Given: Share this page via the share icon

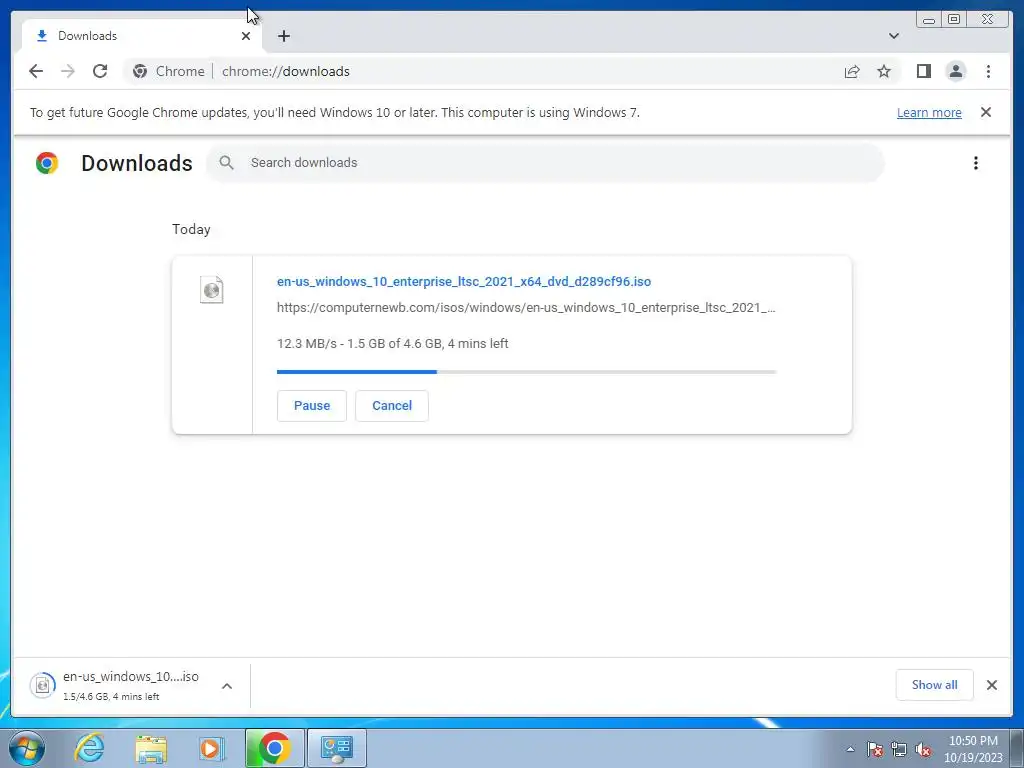Looking at the screenshot, I should (x=852, y=71).
